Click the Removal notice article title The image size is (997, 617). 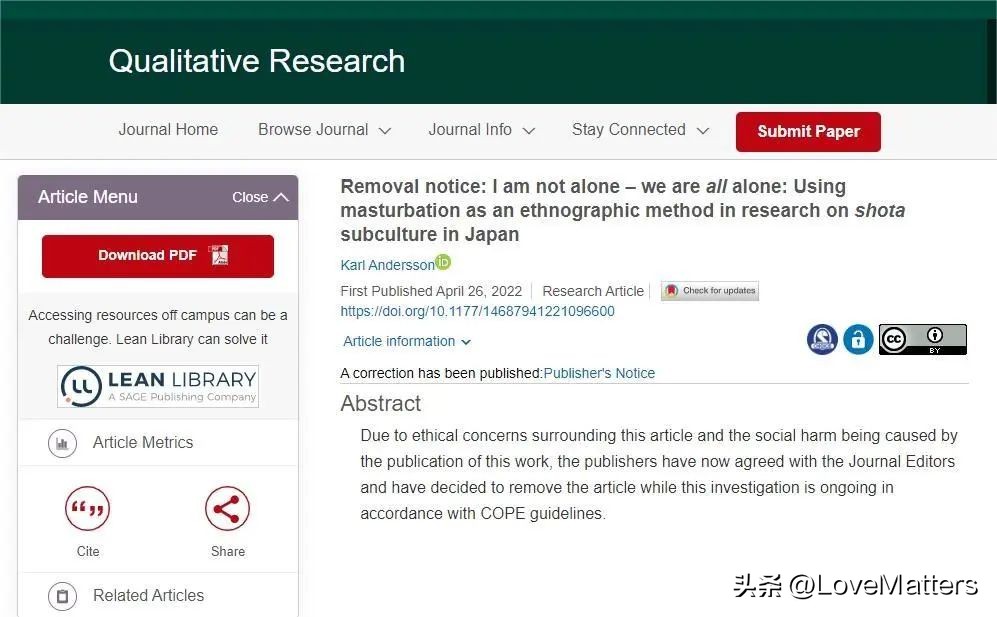(x=622, y=211)
